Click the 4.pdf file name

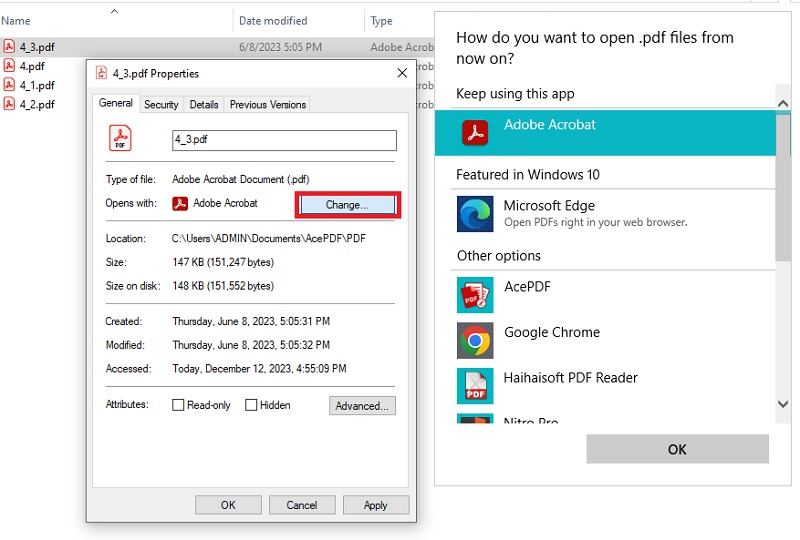pyautogui.click(x=32, y=66)
